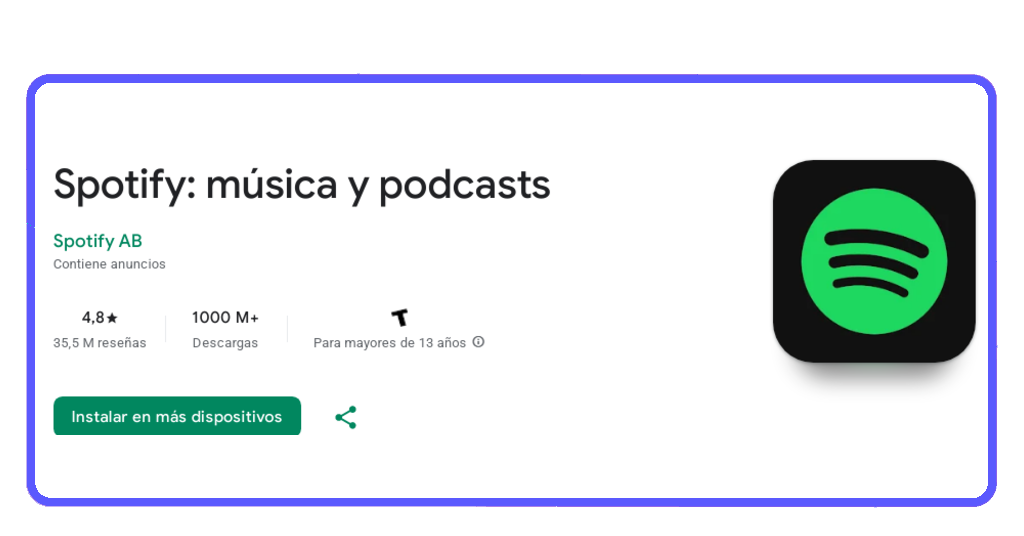The image size is (1024, 536).
Task: Click Para mayores de 13 años text
Action: point(390,343)
